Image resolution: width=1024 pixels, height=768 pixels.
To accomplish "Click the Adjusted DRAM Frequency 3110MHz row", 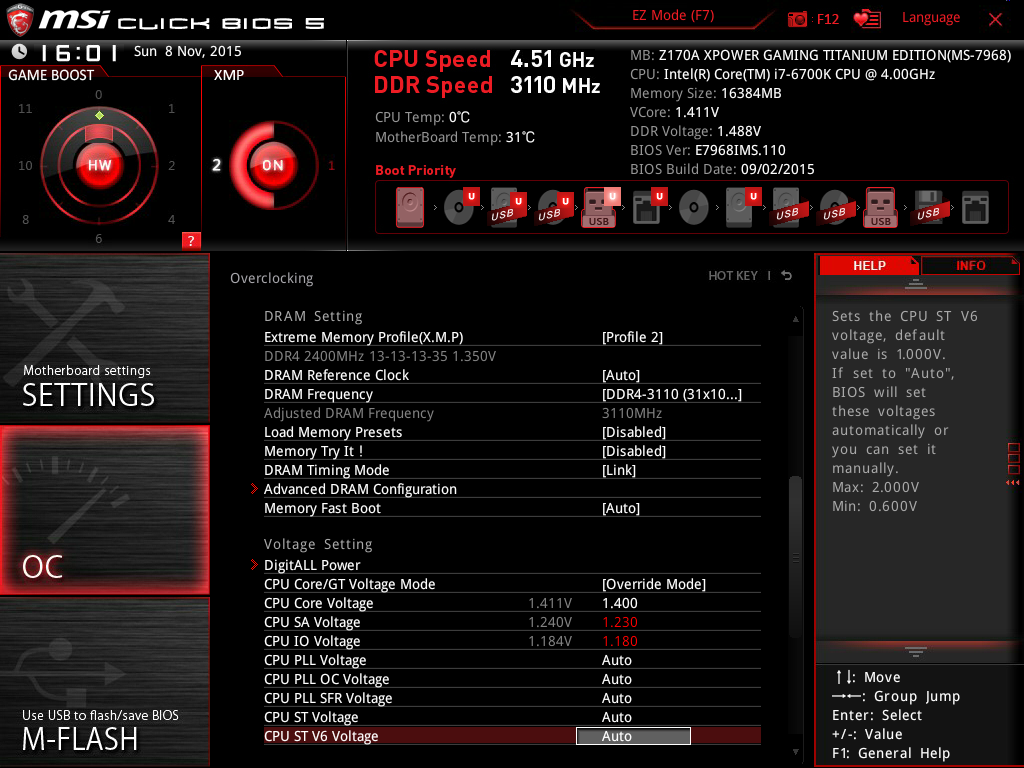I will click(512, 413).
